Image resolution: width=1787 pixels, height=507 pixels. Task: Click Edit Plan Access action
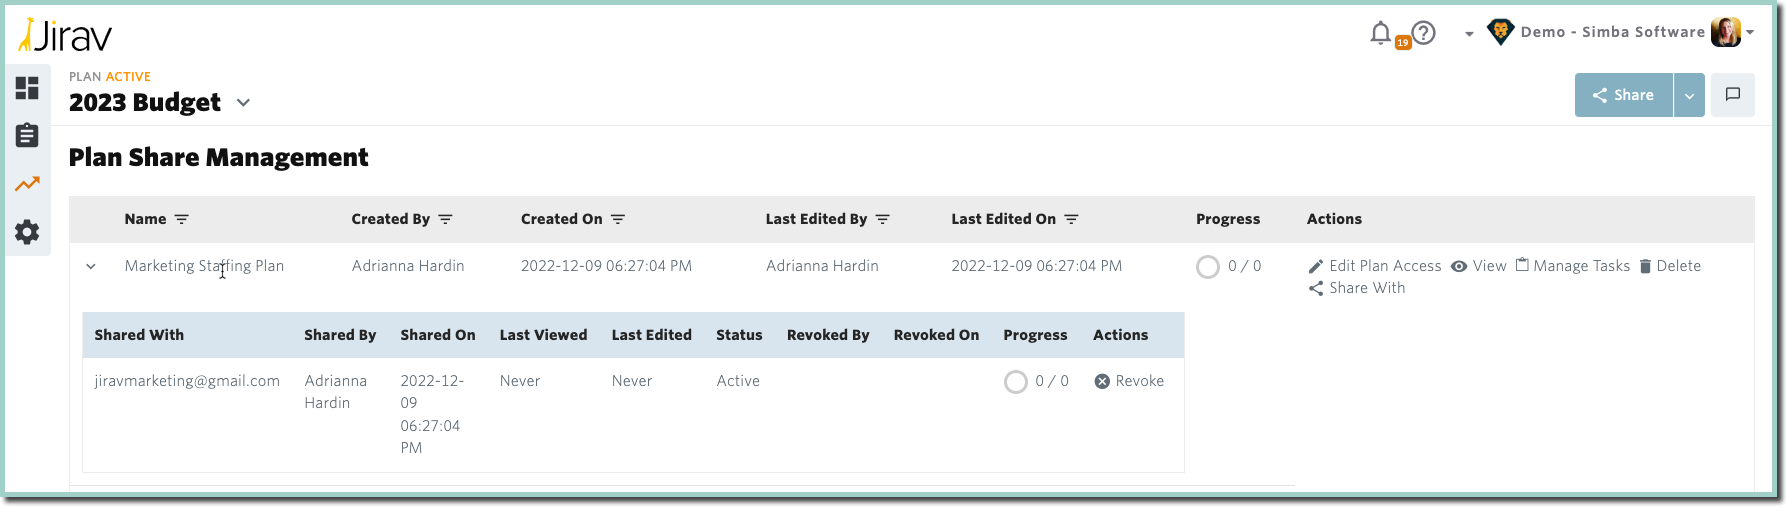pos(1375,266)
